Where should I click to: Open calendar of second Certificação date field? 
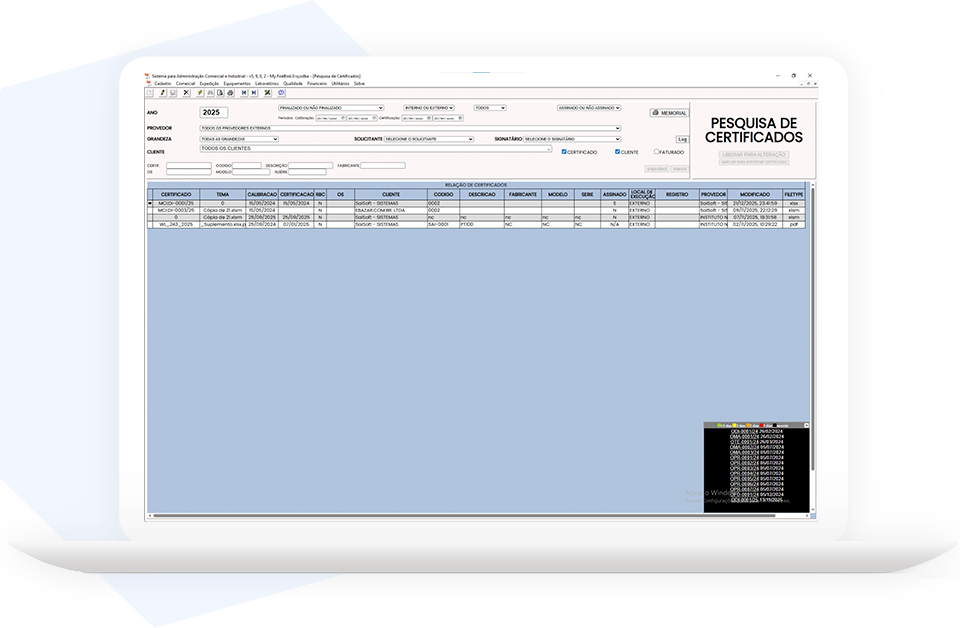[460, 118]
